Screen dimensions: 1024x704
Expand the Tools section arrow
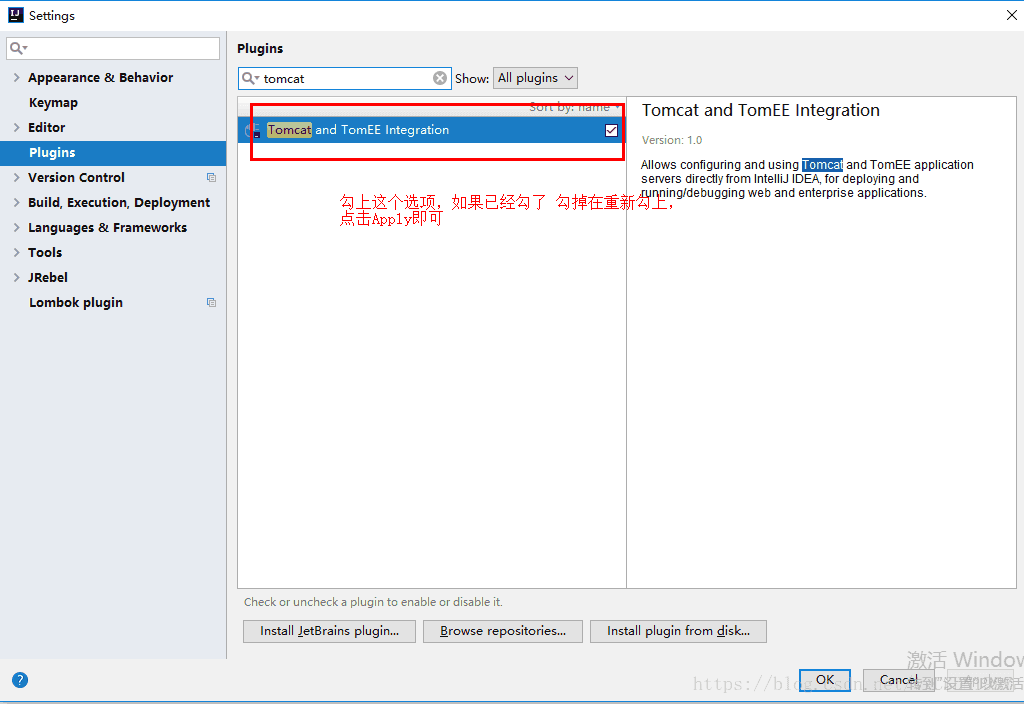17,252
